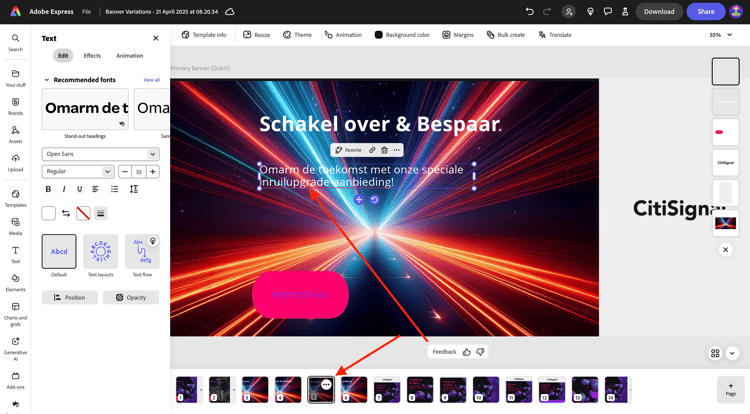750x414 pixels.
Task: Open Your stuff in sidebar
Action: (x=15, y=78)
